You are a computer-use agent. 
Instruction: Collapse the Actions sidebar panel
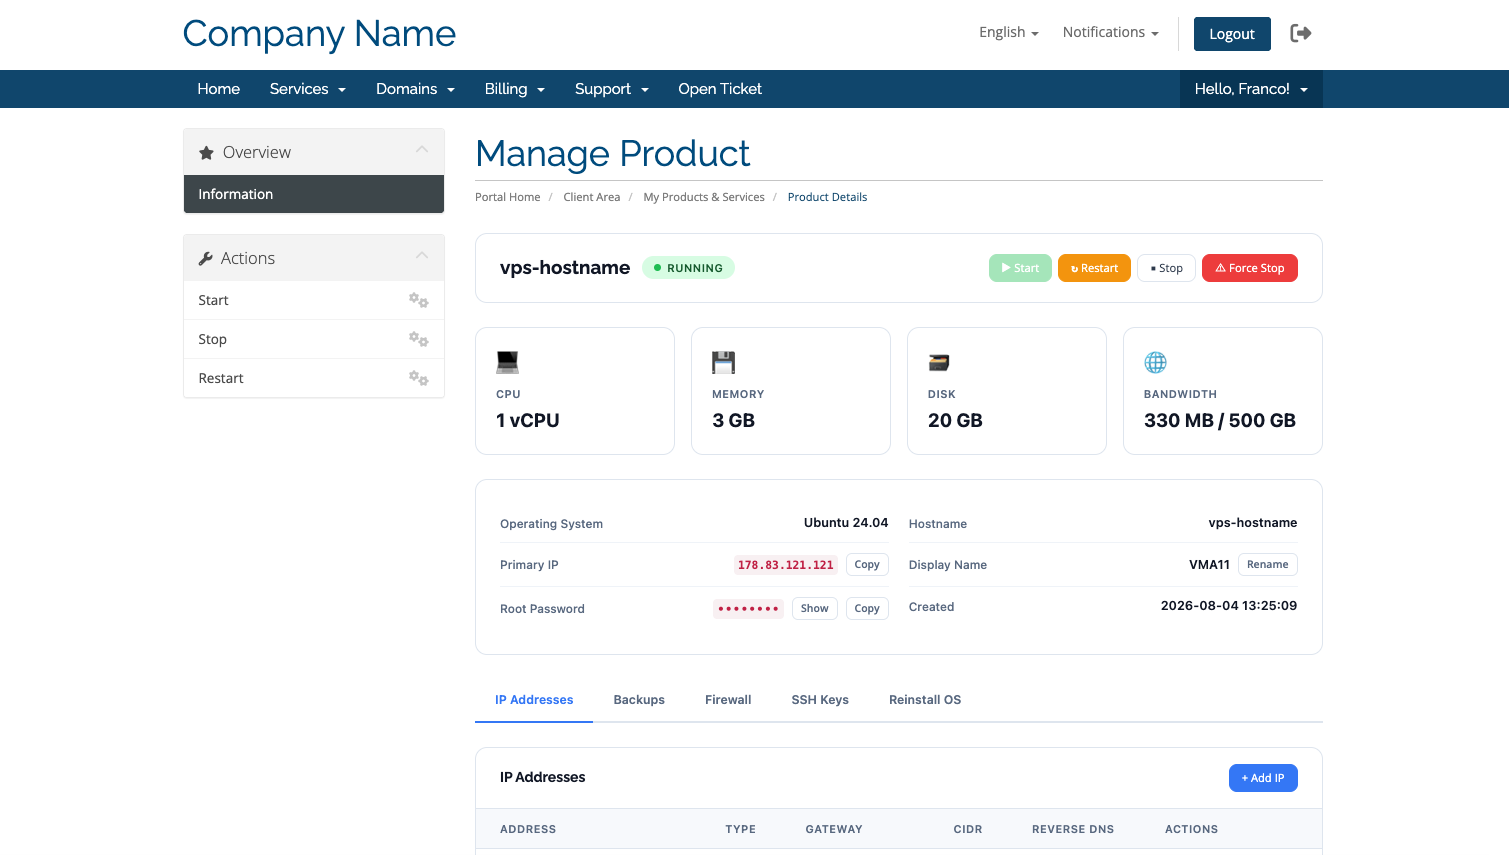(x=422, y=256)
